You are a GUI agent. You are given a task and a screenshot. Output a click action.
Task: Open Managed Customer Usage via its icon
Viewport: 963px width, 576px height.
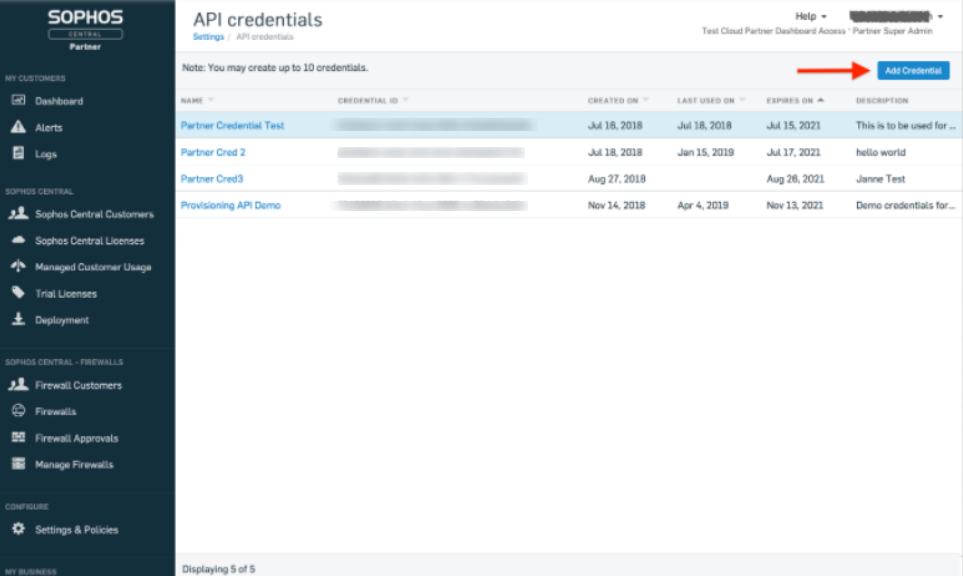(17, 266)
